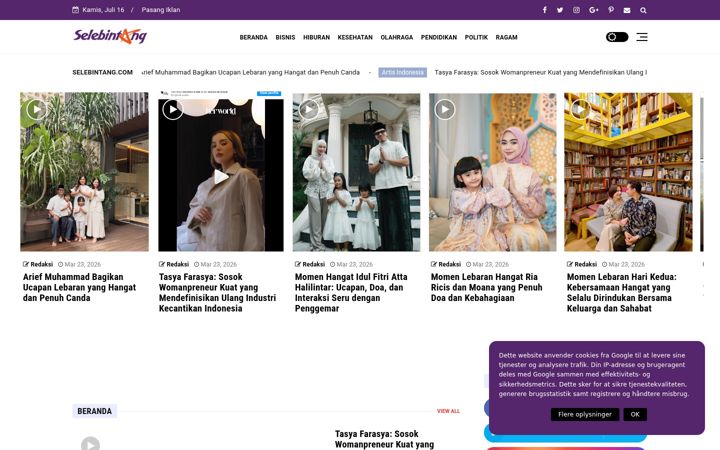Image resolution: width=720 pixels, height=450 pixels.
Task: Open article Momen Hangat Idul Fitri Atta Halilintar
Action: click(351, 292)
